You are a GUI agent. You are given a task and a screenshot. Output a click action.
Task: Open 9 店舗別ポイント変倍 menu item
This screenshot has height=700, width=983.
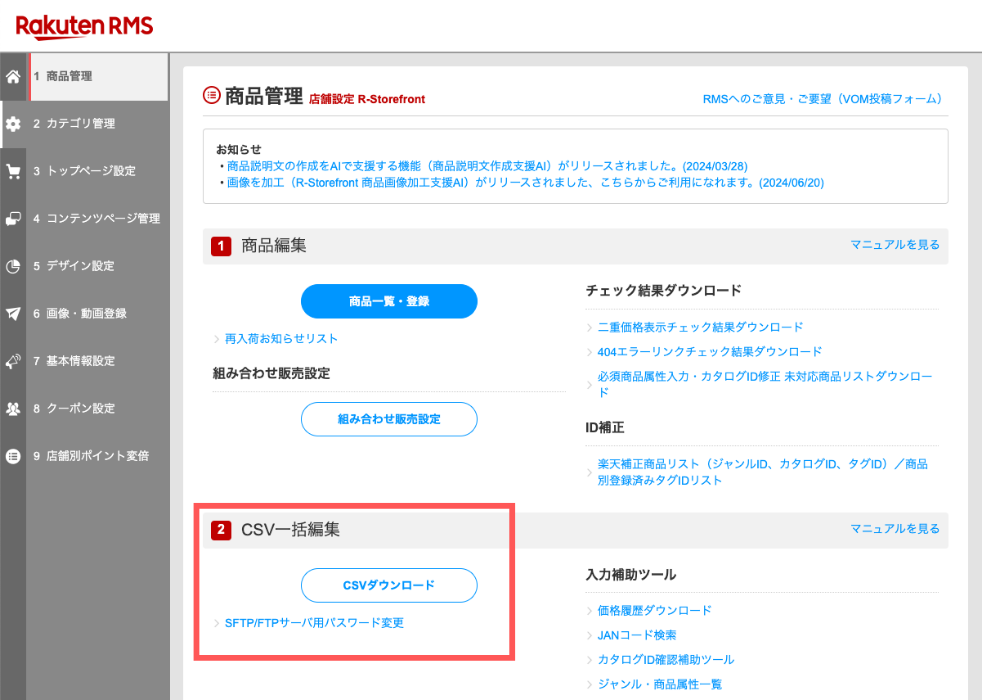tap(98, 456)
